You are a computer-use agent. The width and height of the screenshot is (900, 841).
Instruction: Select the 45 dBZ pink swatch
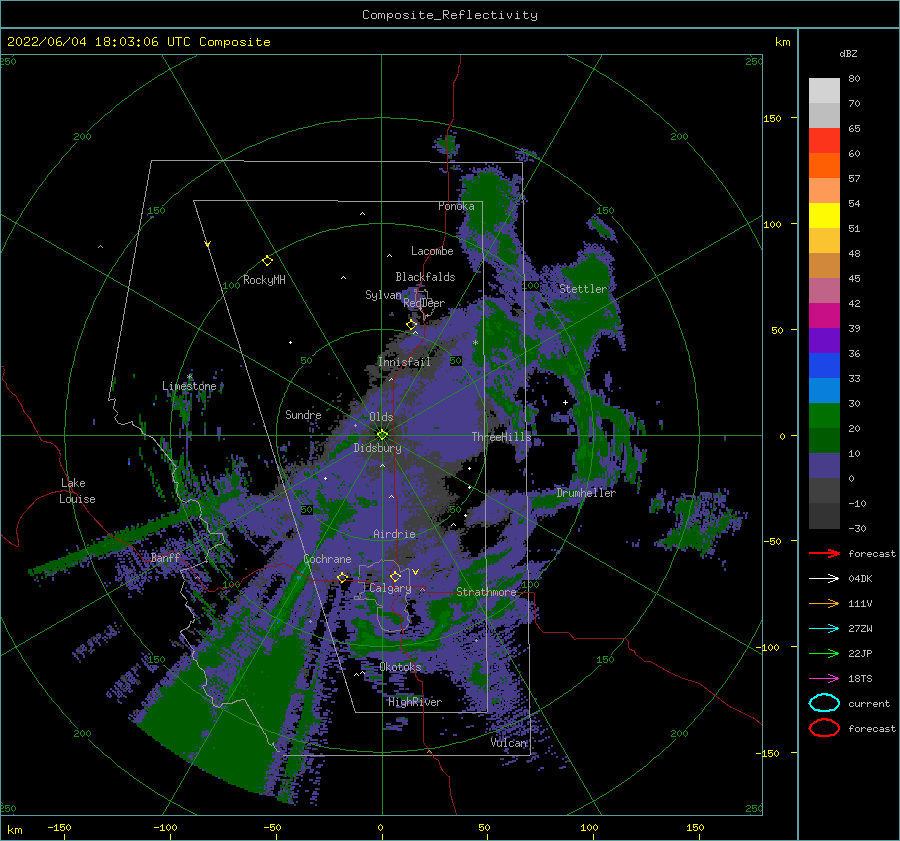824,290
